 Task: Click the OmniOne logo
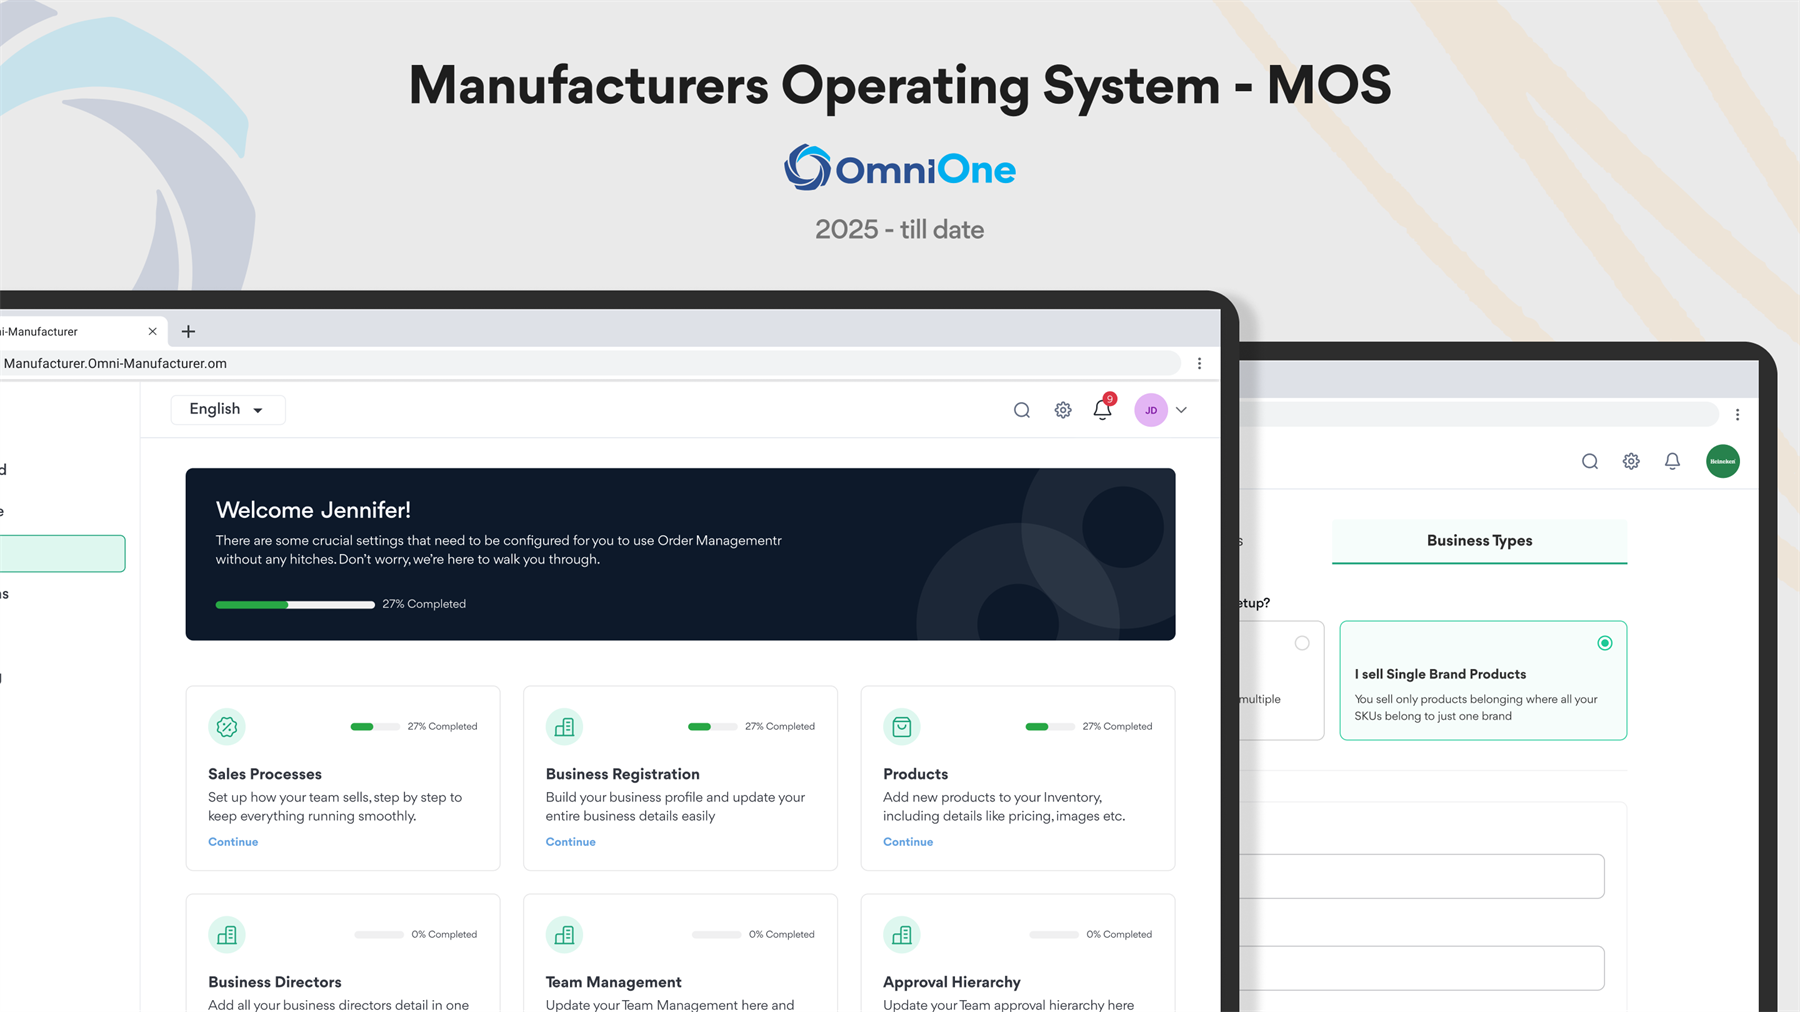pyautogui.click(x=900, y=168)
